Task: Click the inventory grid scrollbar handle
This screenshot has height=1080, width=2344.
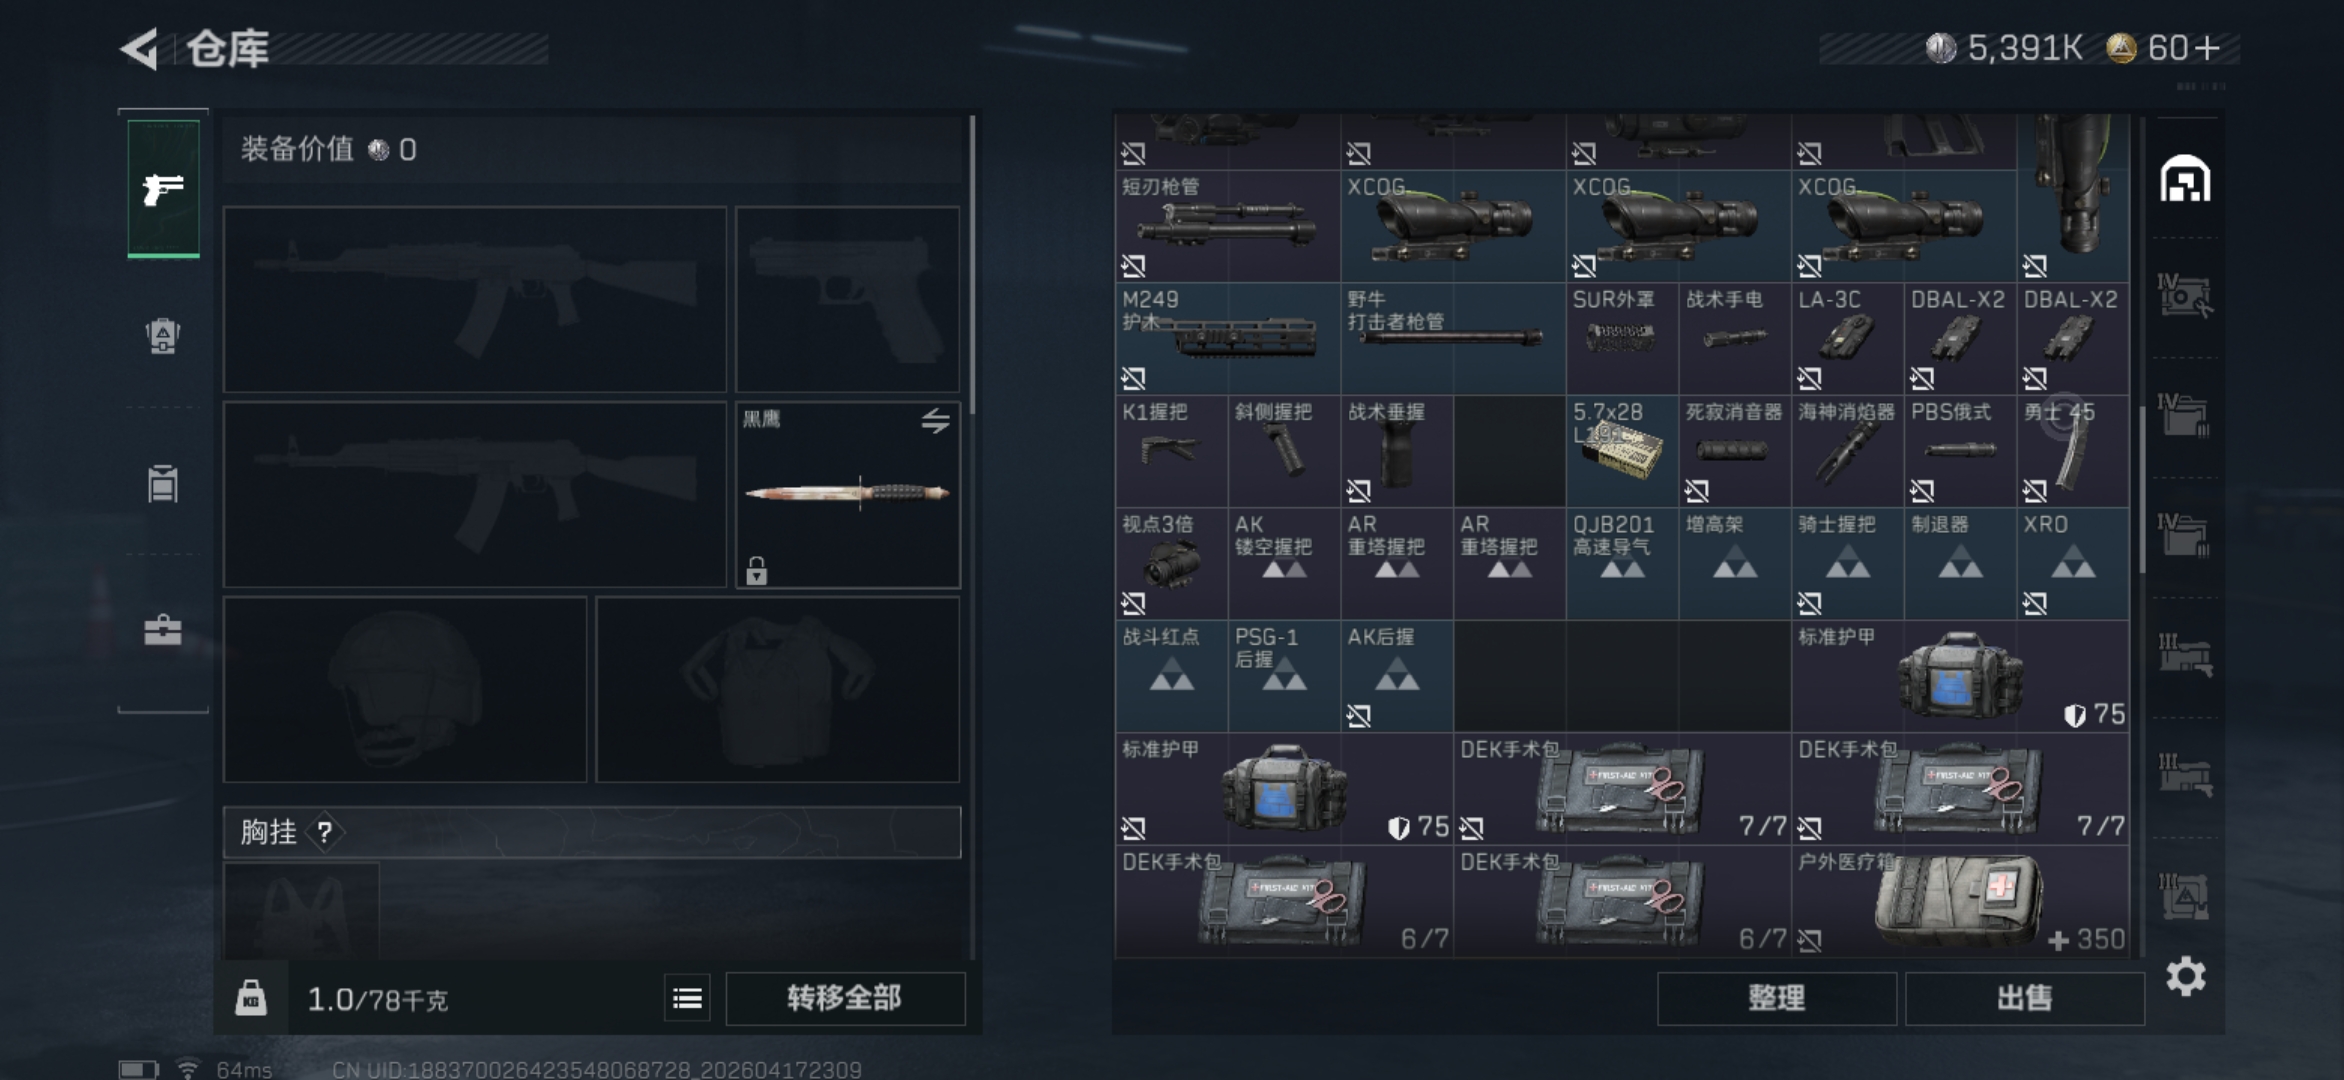Action: [2141, 490]
